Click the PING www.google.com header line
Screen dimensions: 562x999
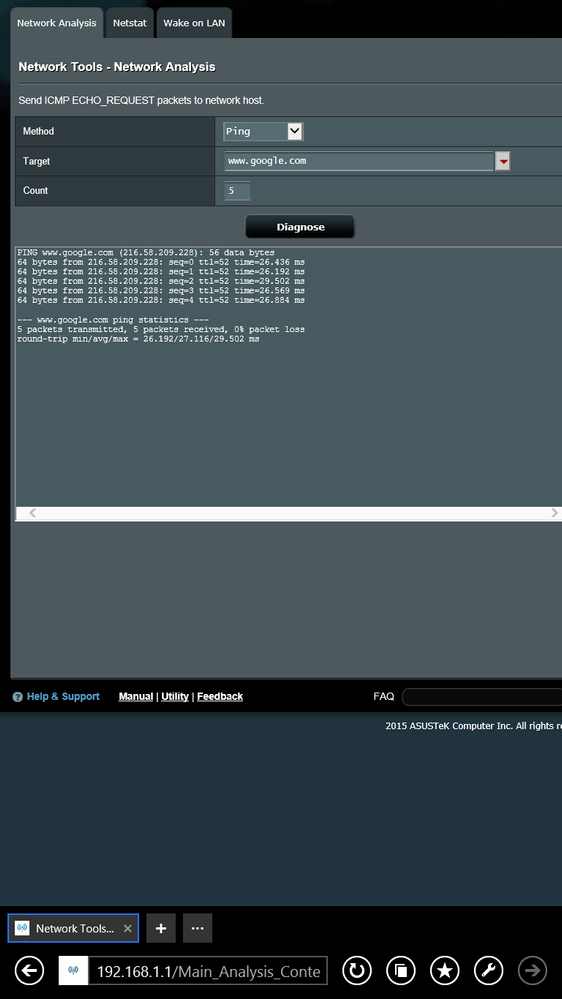pos(146,252)
